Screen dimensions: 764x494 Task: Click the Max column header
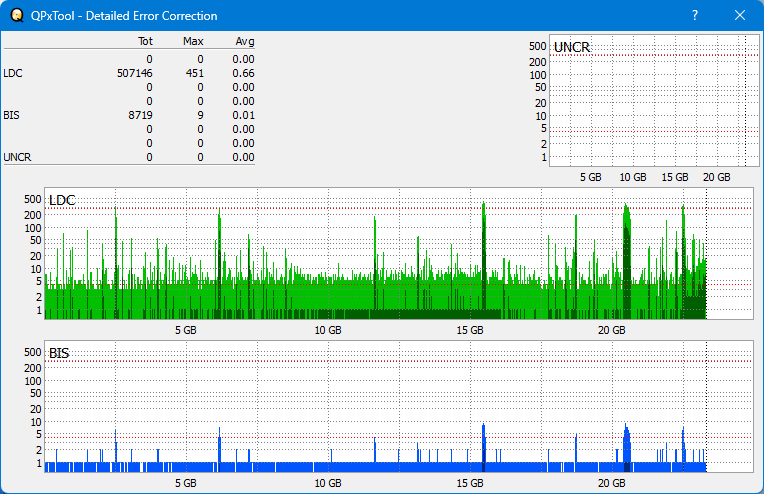(x=193, y=41)
